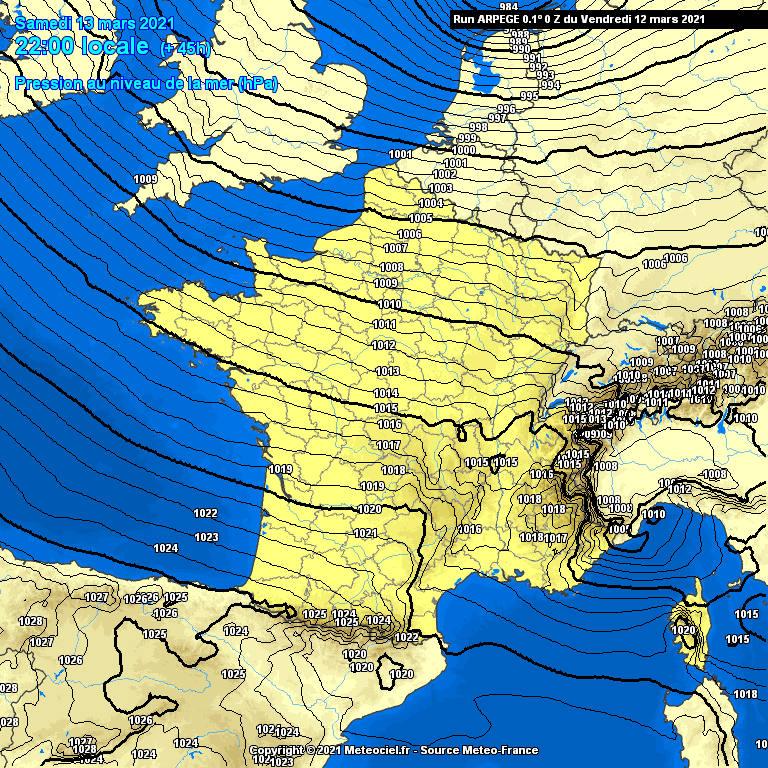
Task: Click the 1012 isobar label in central France
Action: pyautogui.click(x=384, y=345)
